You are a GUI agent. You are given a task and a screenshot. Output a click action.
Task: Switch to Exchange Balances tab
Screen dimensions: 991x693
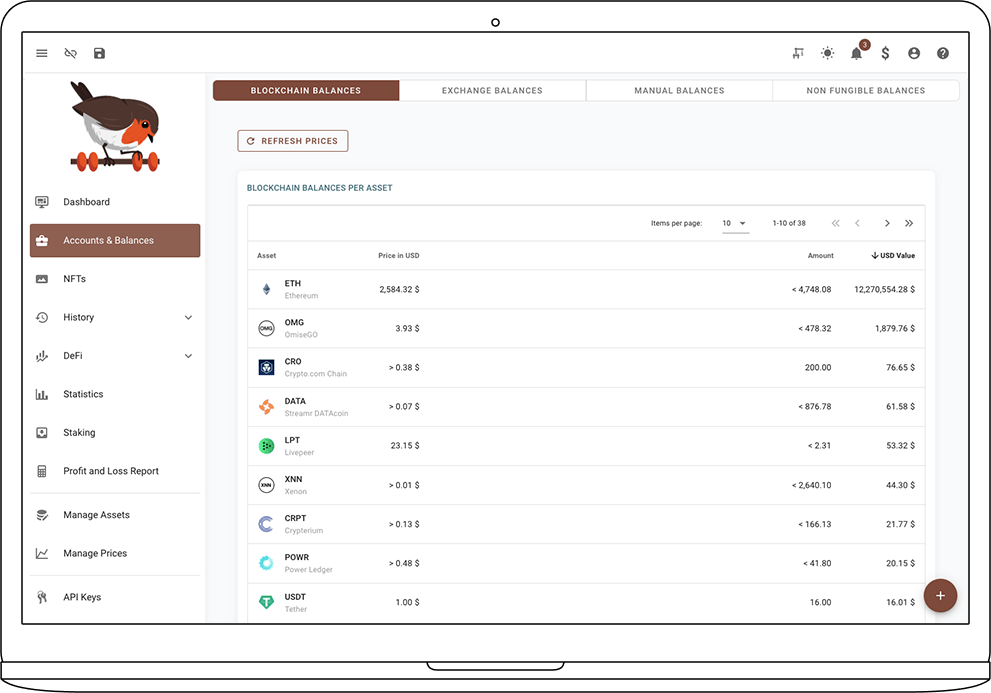tap(492, 90)
